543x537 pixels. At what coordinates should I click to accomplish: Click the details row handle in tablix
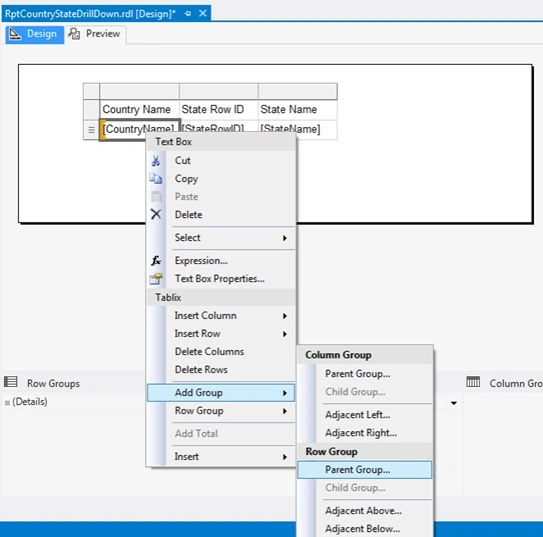[x=91, y=130]
